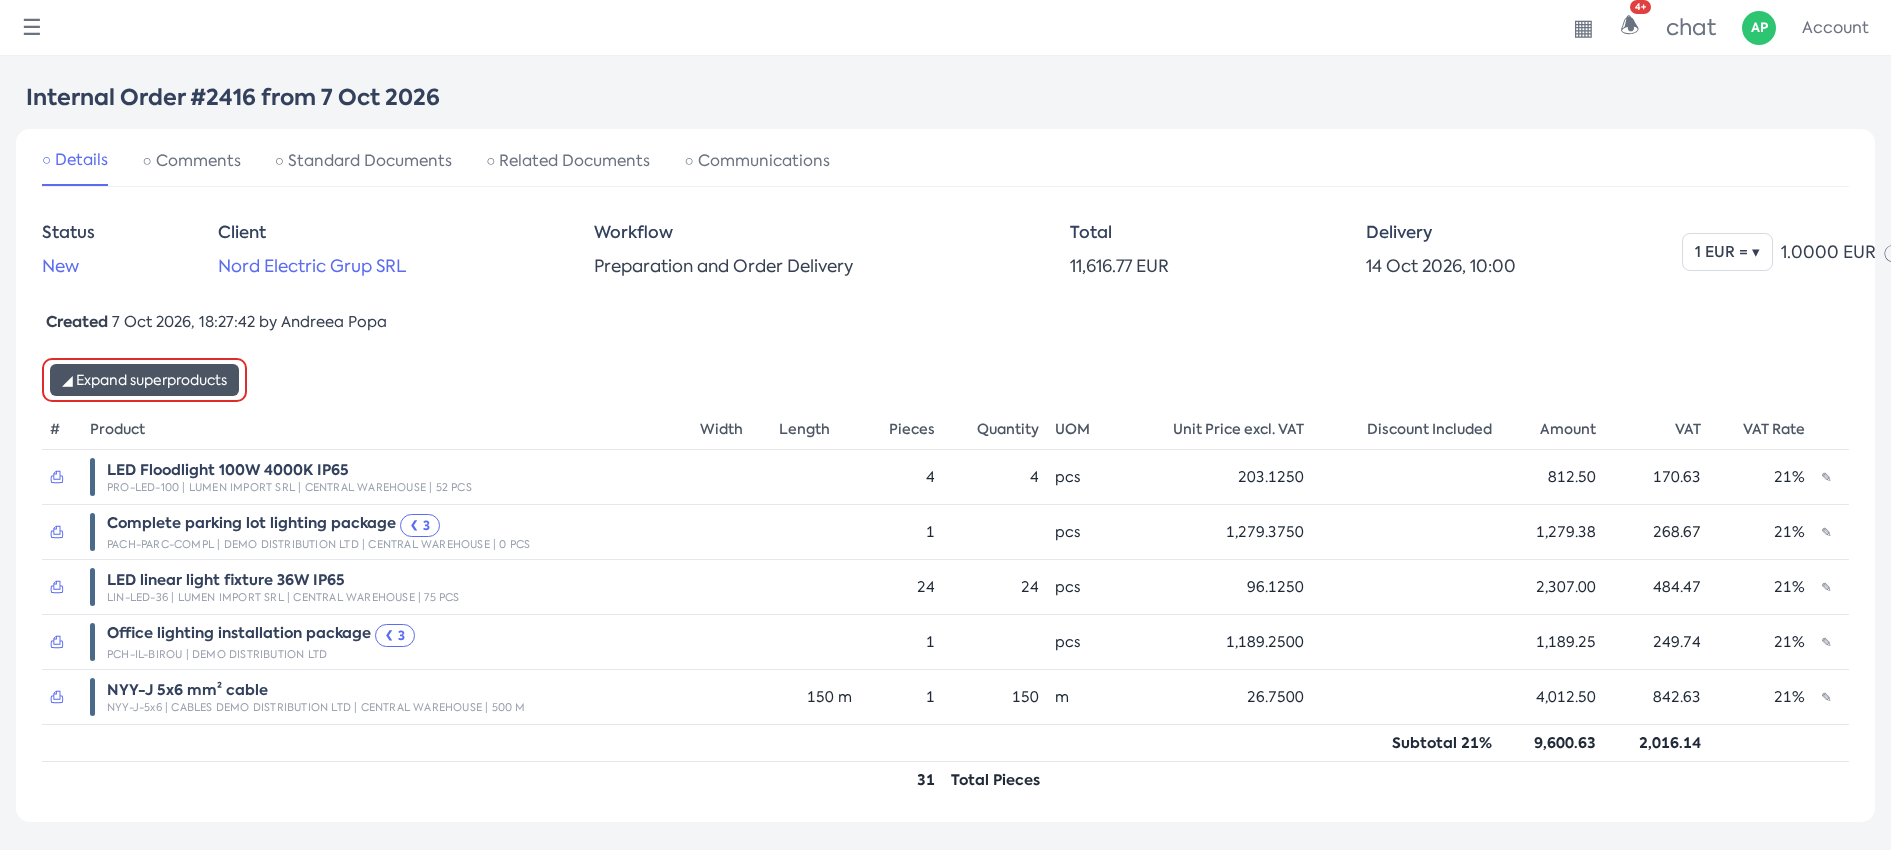Open the apps grid icon

click(x=1583, y=29)
